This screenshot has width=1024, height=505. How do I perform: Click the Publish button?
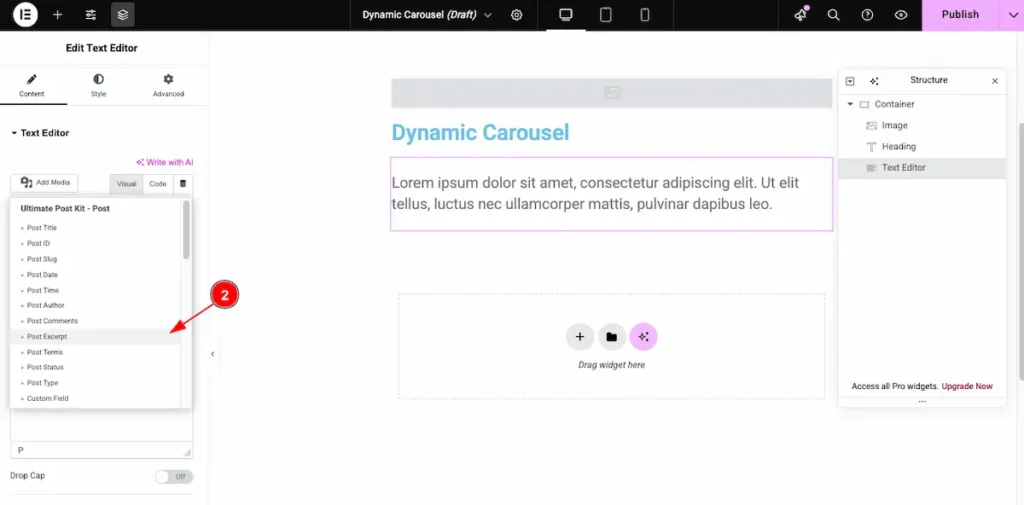pos(960,15)
